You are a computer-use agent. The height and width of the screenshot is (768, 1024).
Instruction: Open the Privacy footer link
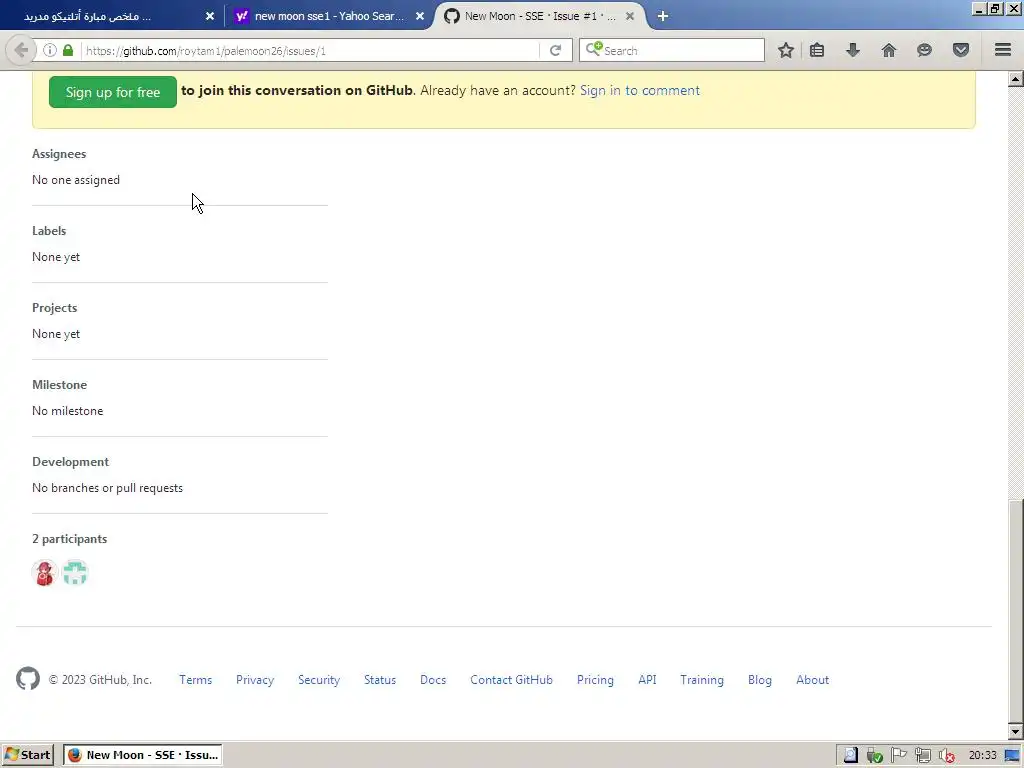[255, 680]
